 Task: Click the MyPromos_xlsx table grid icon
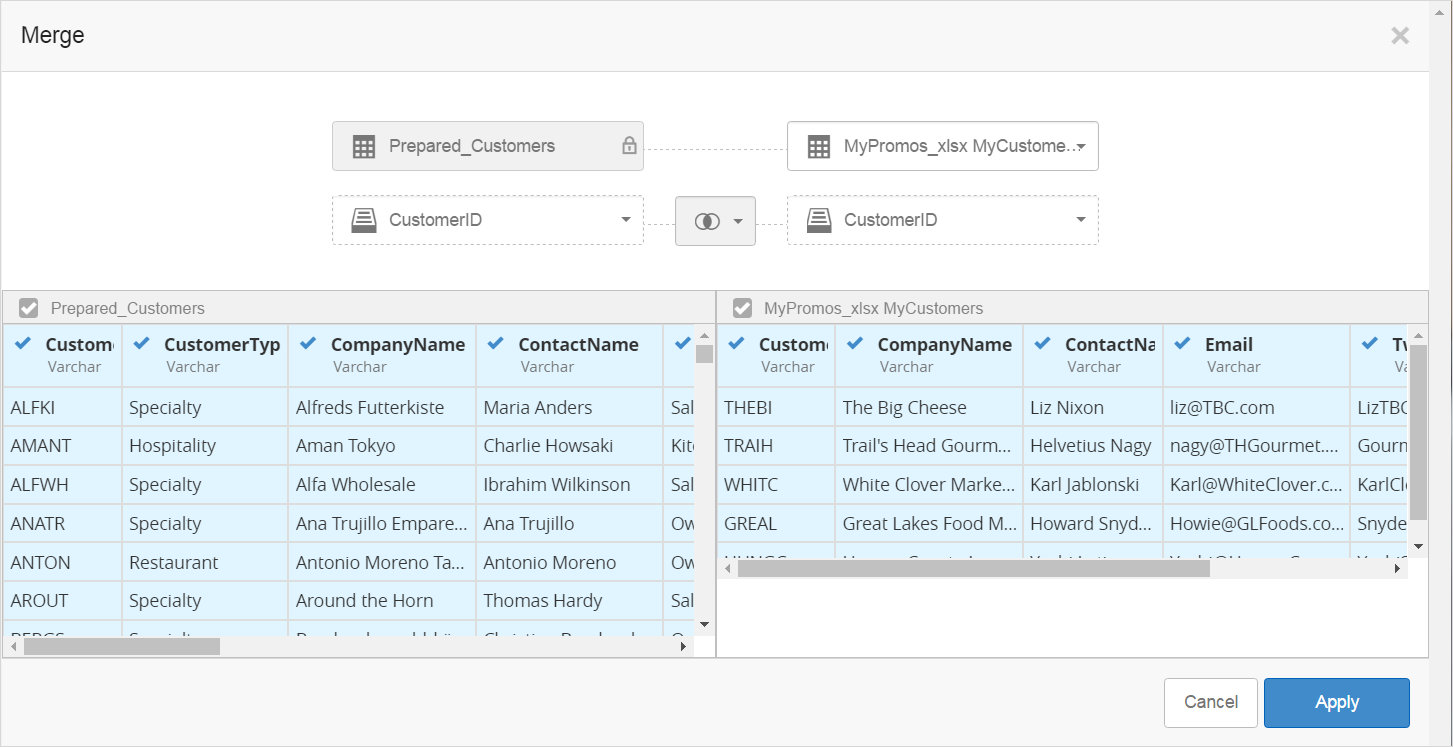(819, 147)
